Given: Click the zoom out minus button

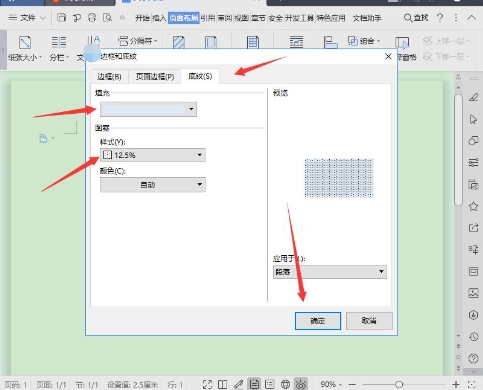Looking at the screenshot, I should pos(352,384).
